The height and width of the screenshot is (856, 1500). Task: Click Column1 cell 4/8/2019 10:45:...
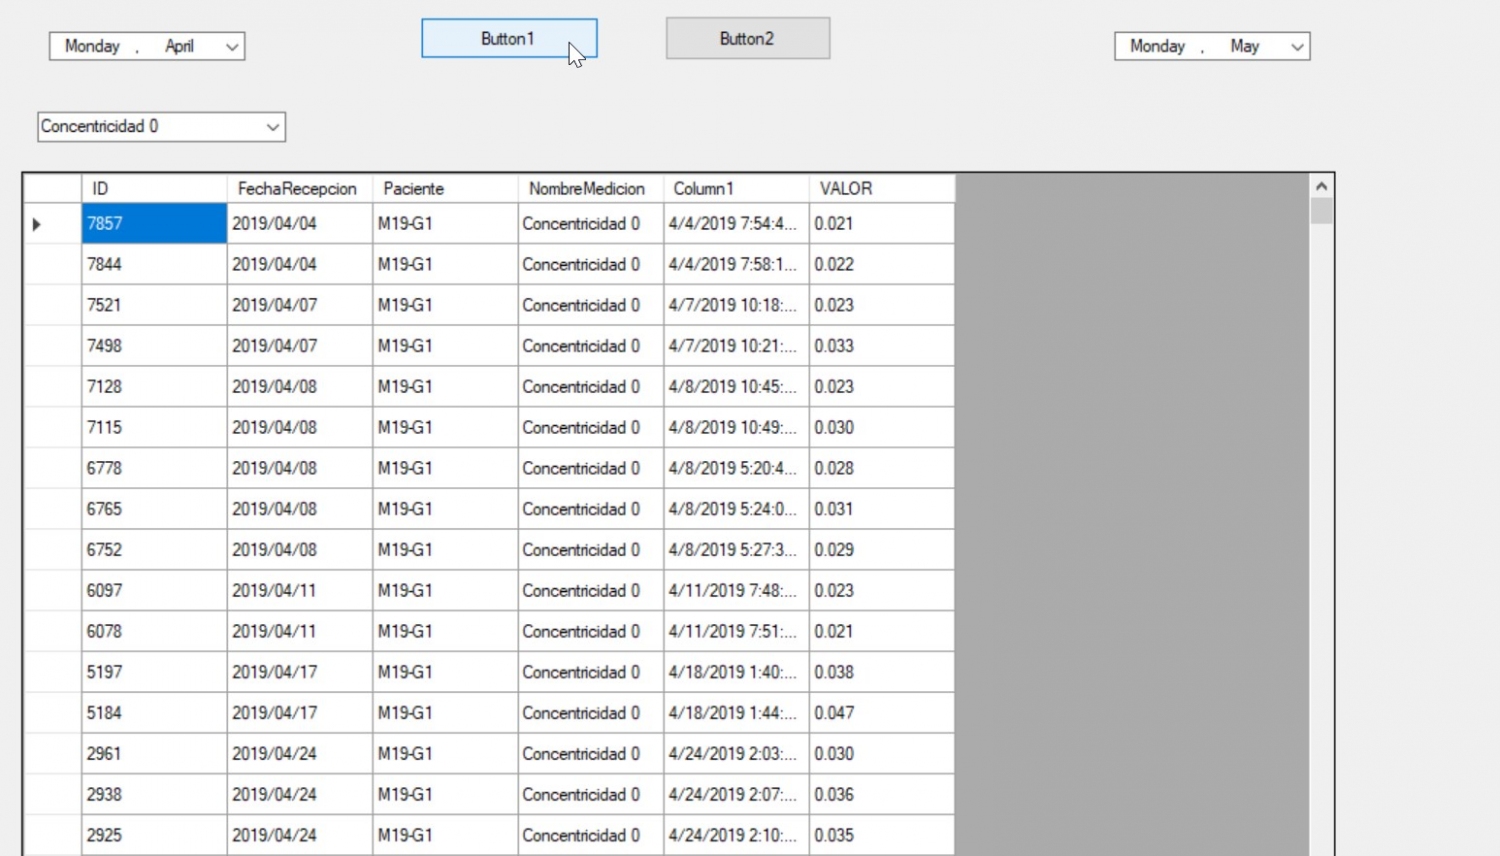736,387
